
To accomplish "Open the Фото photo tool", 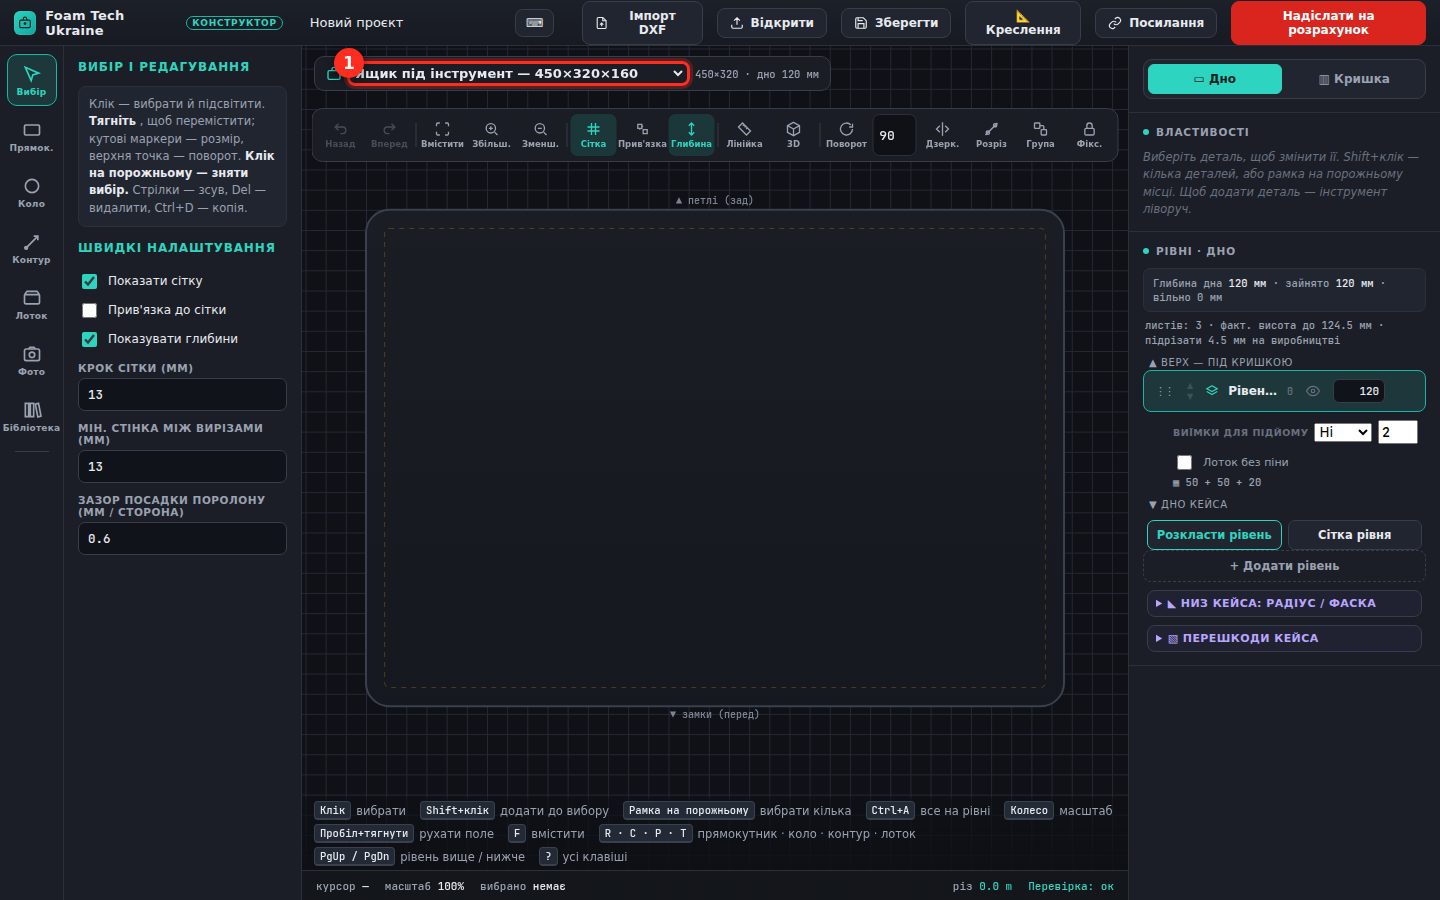I will (31, 361).
